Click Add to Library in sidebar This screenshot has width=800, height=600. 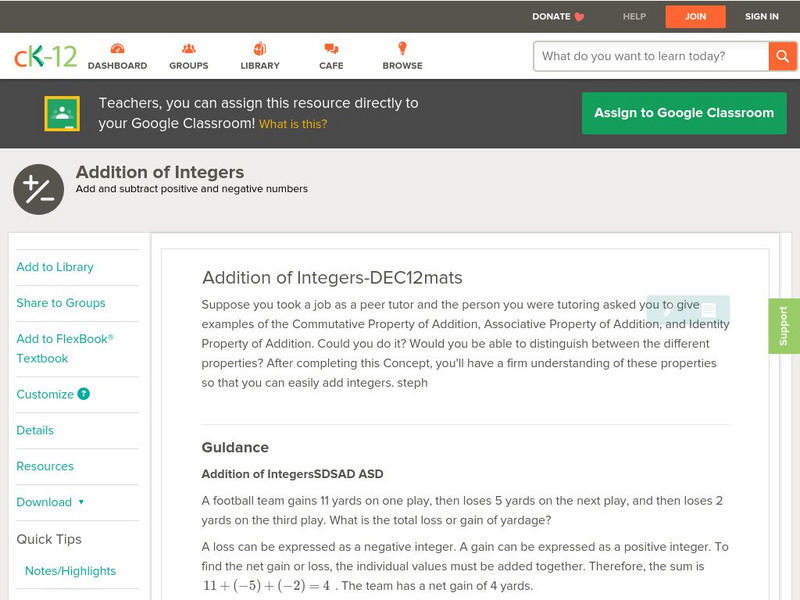click(55, 267)
